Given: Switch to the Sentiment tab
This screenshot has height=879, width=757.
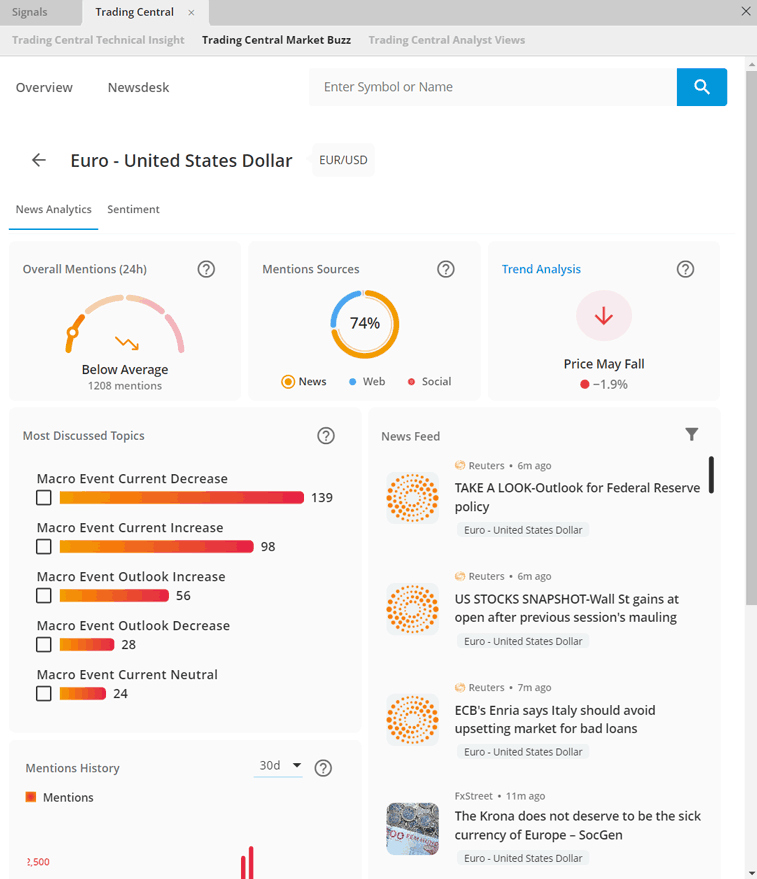Looking at the screenshot, I should point(133,209).
